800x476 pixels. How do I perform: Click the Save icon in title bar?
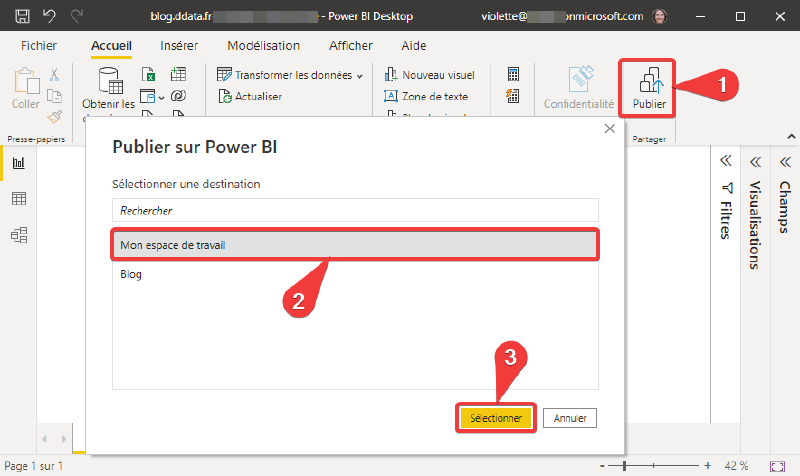click(x=22, y=16)
